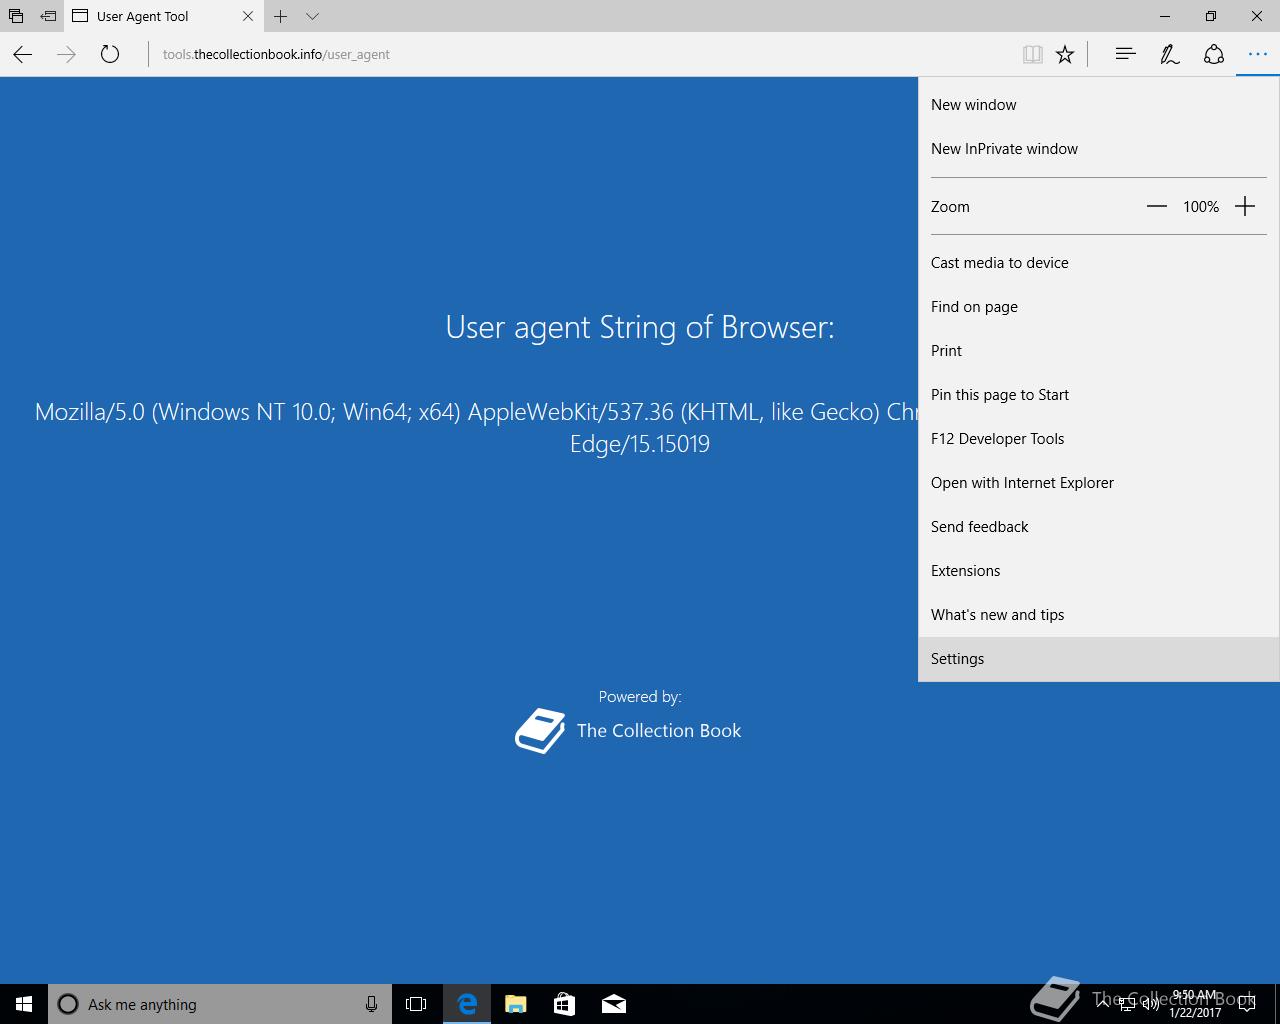Click the Make a Web Note pen icon
This screenshot has width=1280, height=1024.
pyautogui.click(x=1169, y=54)
